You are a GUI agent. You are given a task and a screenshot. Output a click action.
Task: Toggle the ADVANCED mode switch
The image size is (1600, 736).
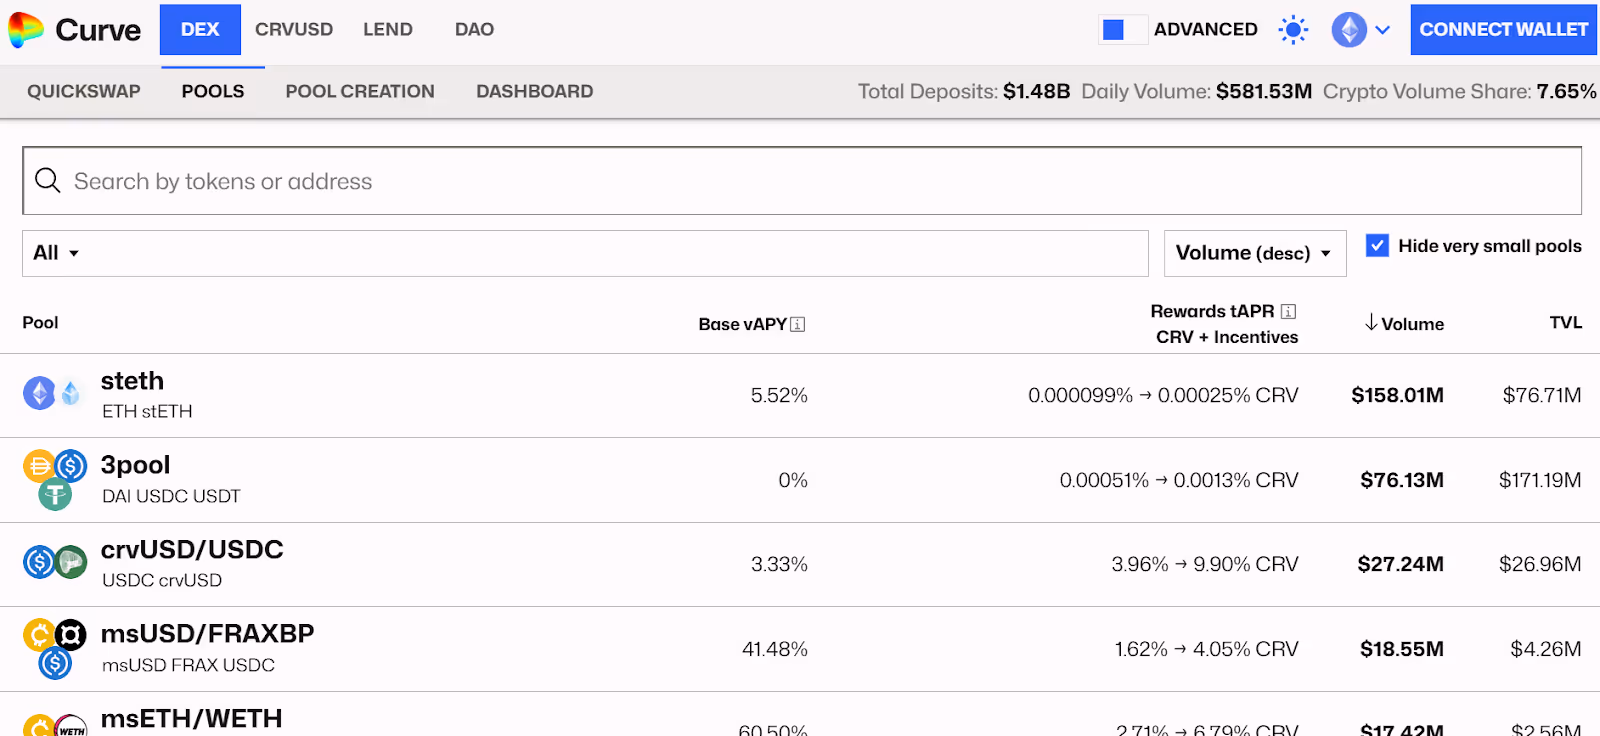(x=1121, y=30)
